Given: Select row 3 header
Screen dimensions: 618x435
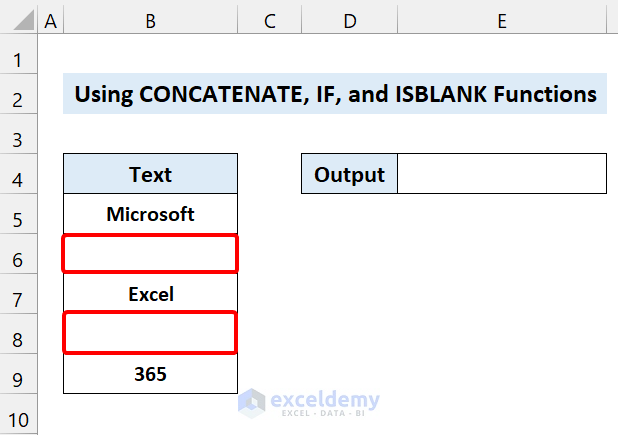Looking at the screenshot, I should point(19,137).
